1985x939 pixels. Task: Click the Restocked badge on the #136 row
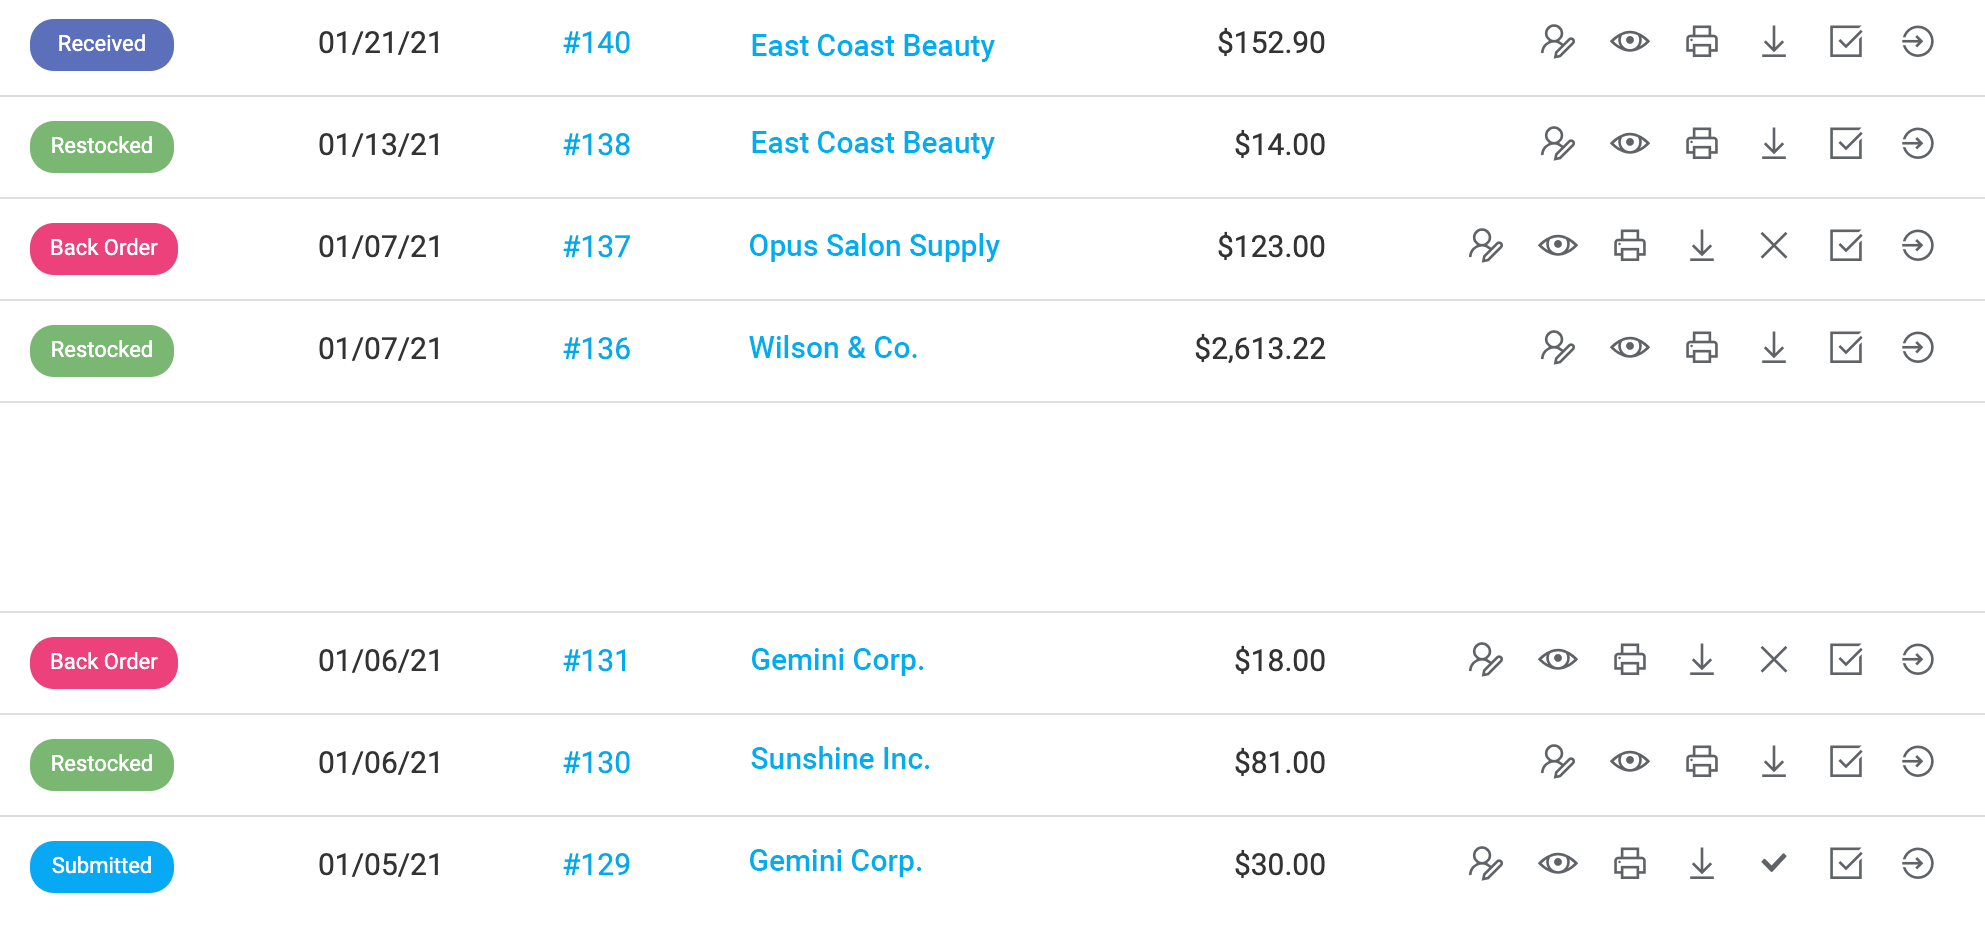pos(101,350)
